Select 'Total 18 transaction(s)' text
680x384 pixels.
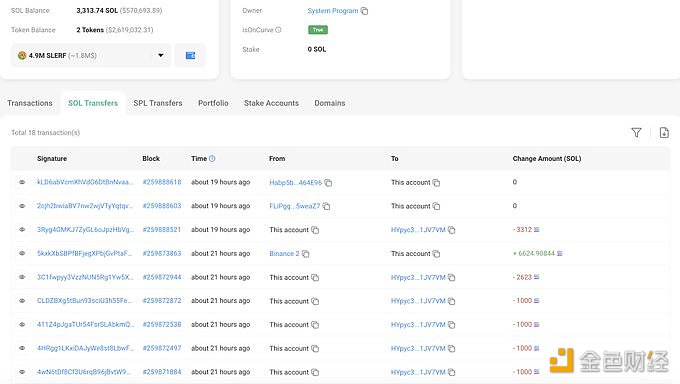46,133
